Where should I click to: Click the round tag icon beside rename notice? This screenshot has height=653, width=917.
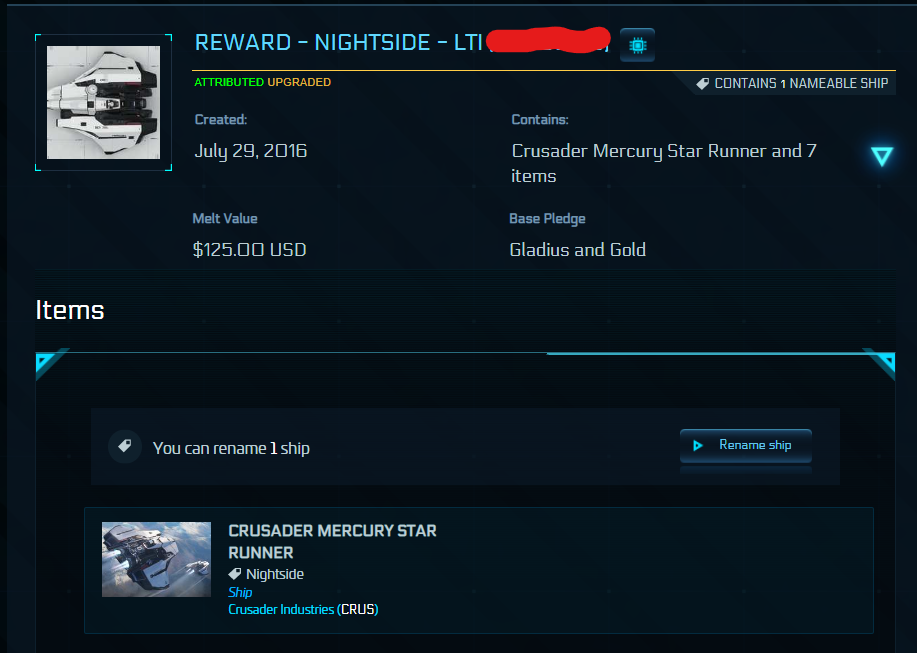click(x=125, y=447)
